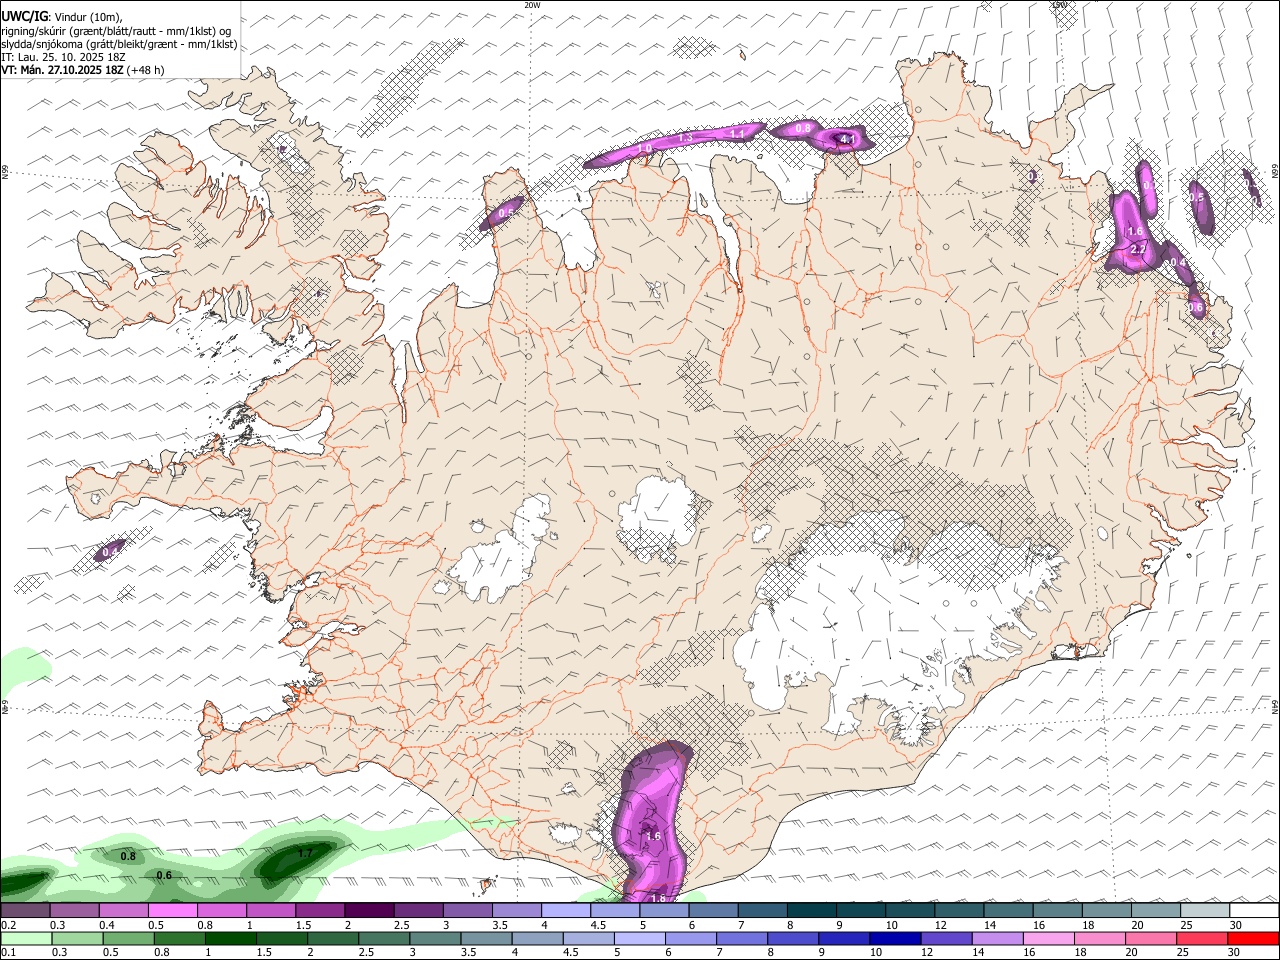Click the 1.7 value in green rain area
Image resolution: width=1280 pixels, height=960 pixels.
pyautogui.click(x=306, y=853)
